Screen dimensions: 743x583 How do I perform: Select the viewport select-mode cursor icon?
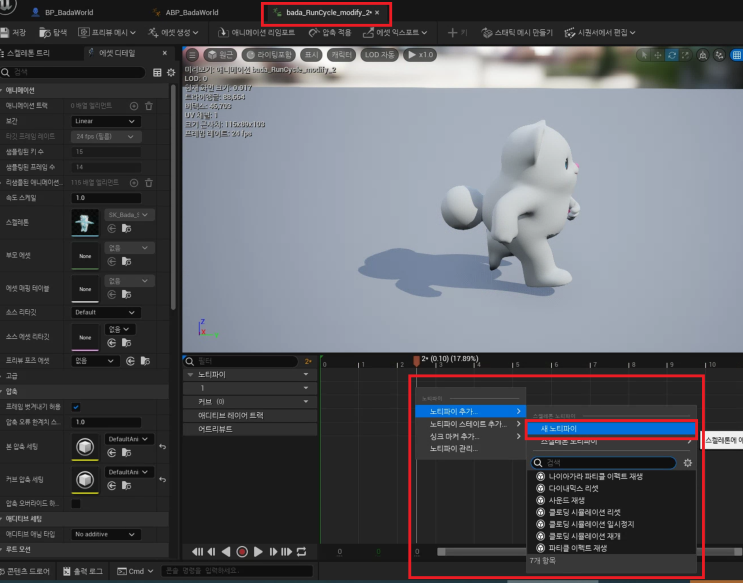click(644, 55)
